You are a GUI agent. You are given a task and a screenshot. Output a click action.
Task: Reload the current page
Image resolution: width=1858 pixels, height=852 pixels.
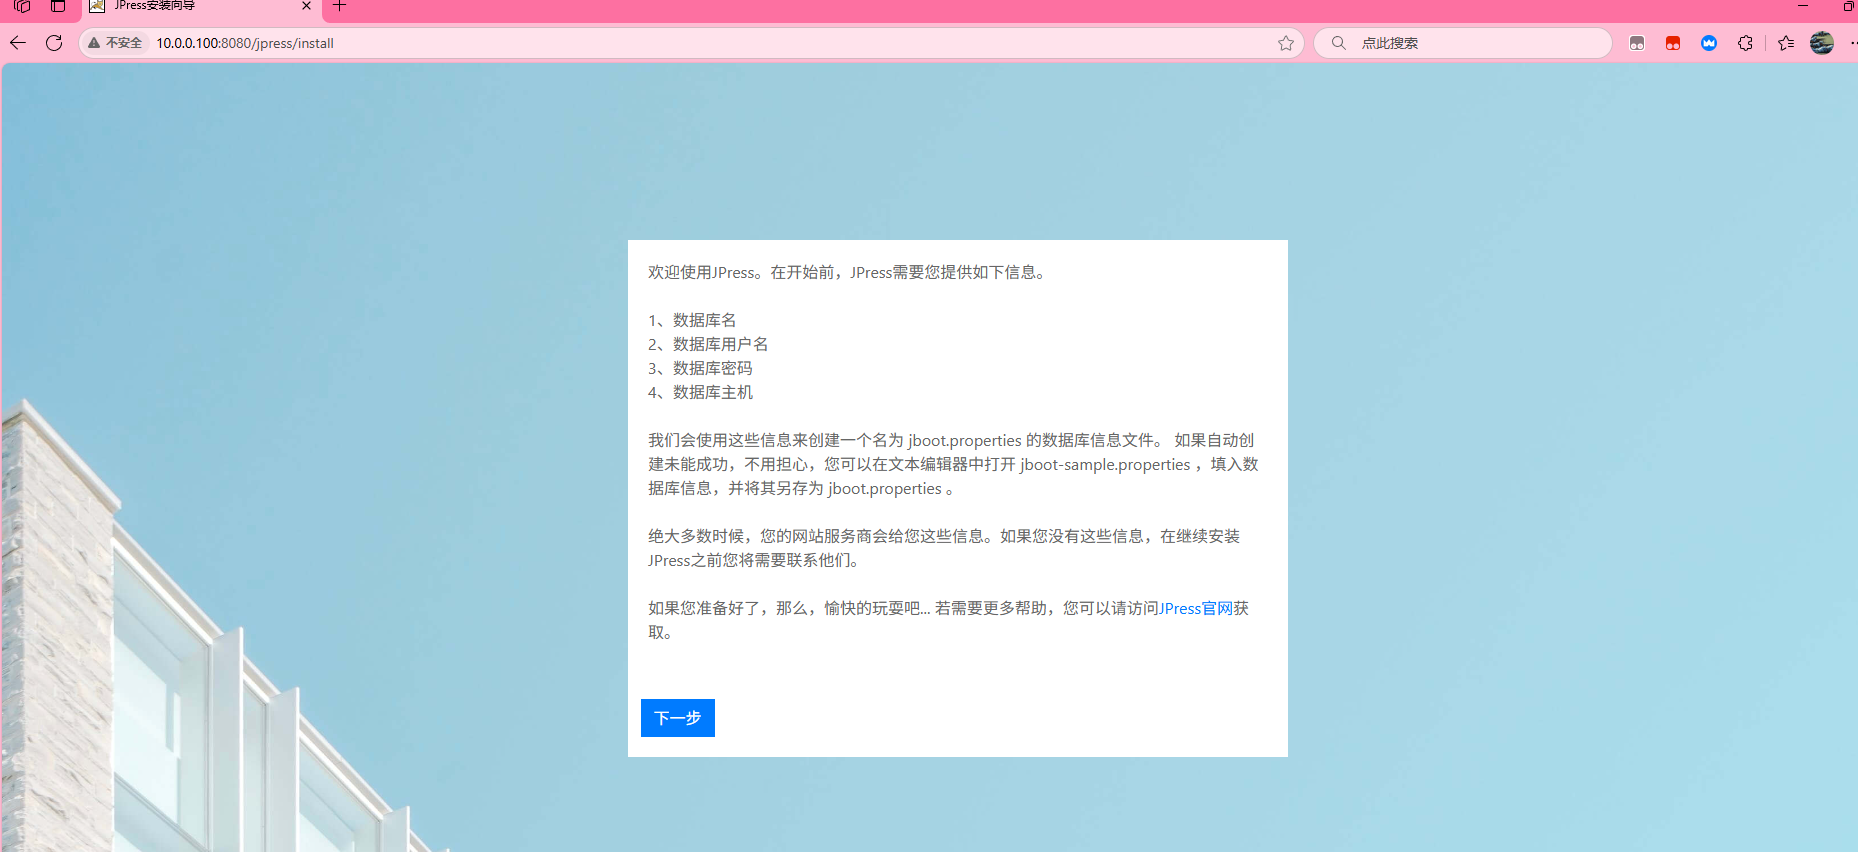[x=54, y=43]
